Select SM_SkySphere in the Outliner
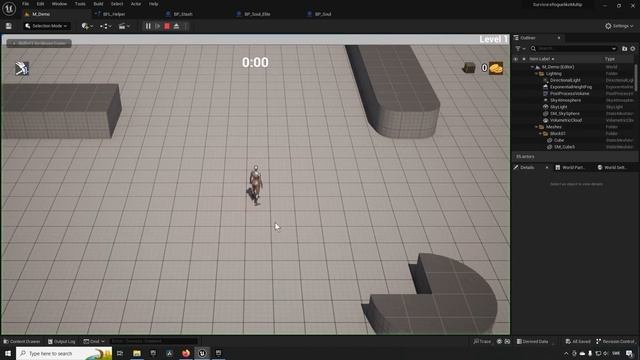 click(564, 113)
